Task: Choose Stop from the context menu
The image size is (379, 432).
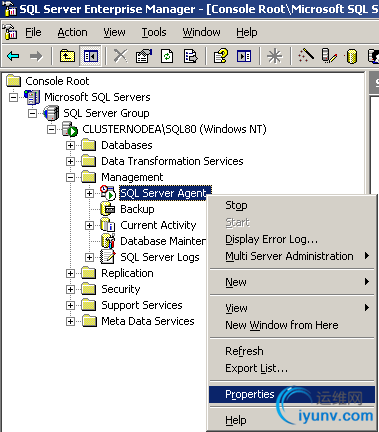Action: tap(291, 205)
